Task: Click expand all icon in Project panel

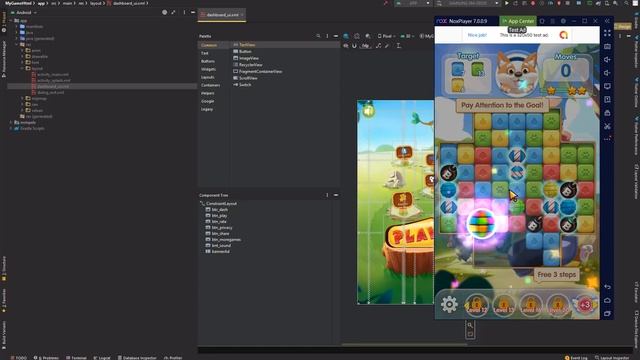Action: (173, 12)
